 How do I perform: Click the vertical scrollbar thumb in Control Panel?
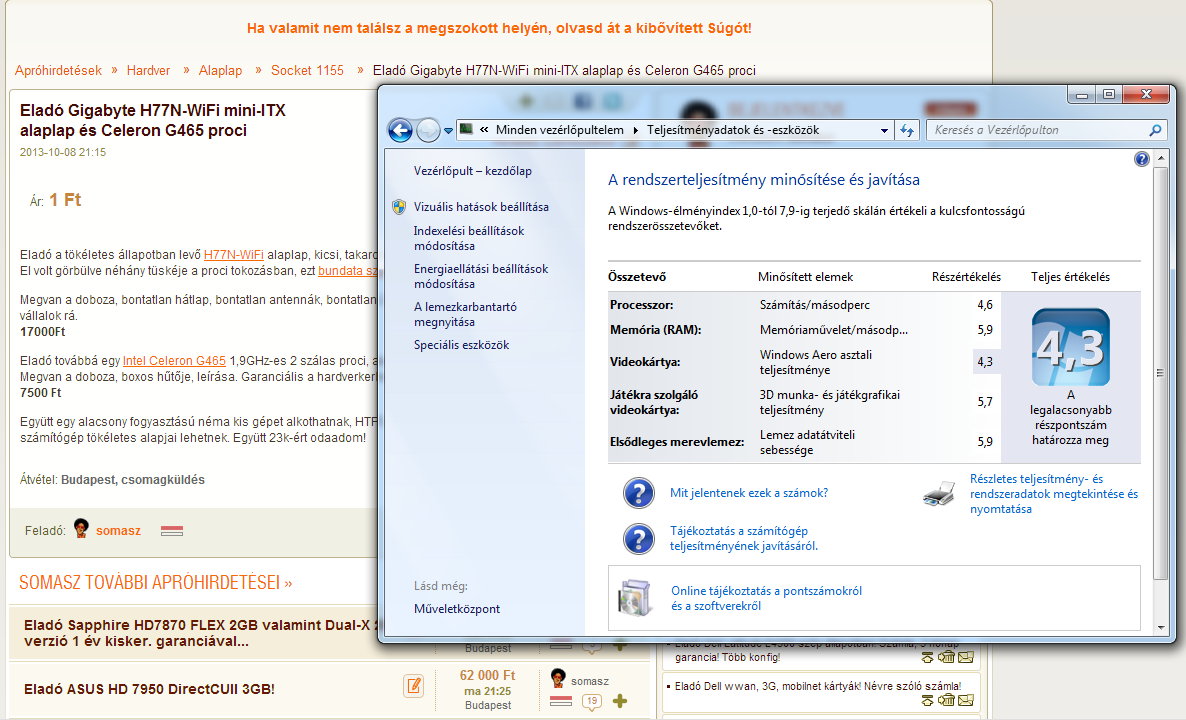click(x=1160, y=373)
